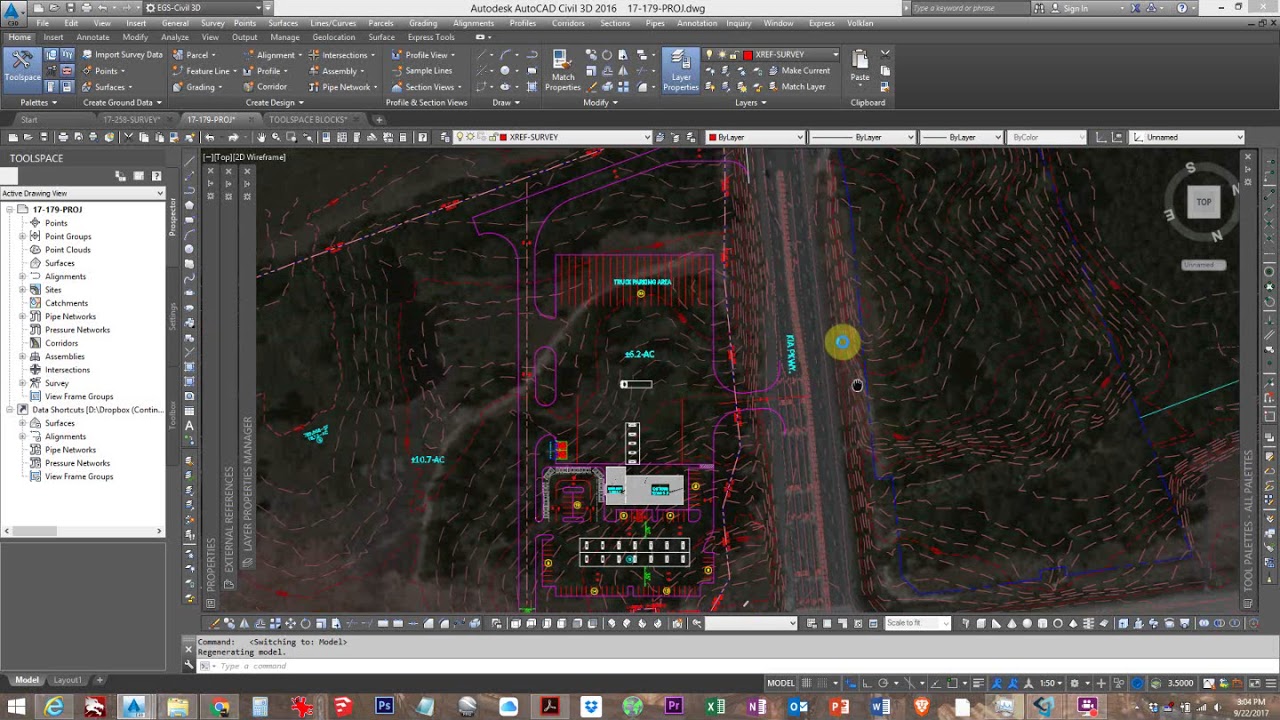Switch to the 17-258-SURVEY drawing tab

pyautogui.click(x=131, y=120)
